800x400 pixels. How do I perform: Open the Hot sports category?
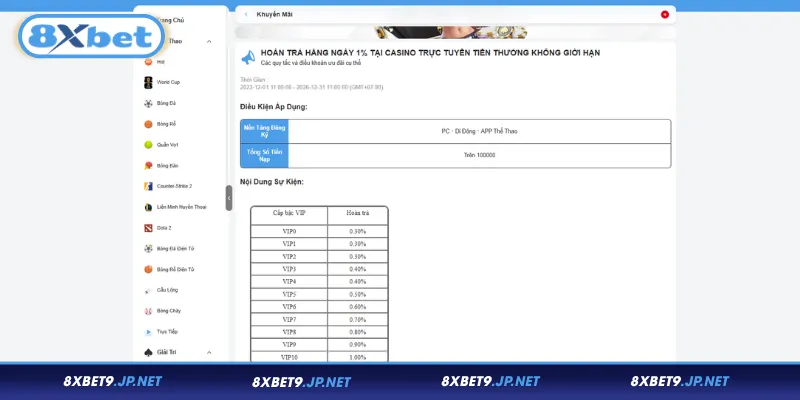(x=155, y=62)
